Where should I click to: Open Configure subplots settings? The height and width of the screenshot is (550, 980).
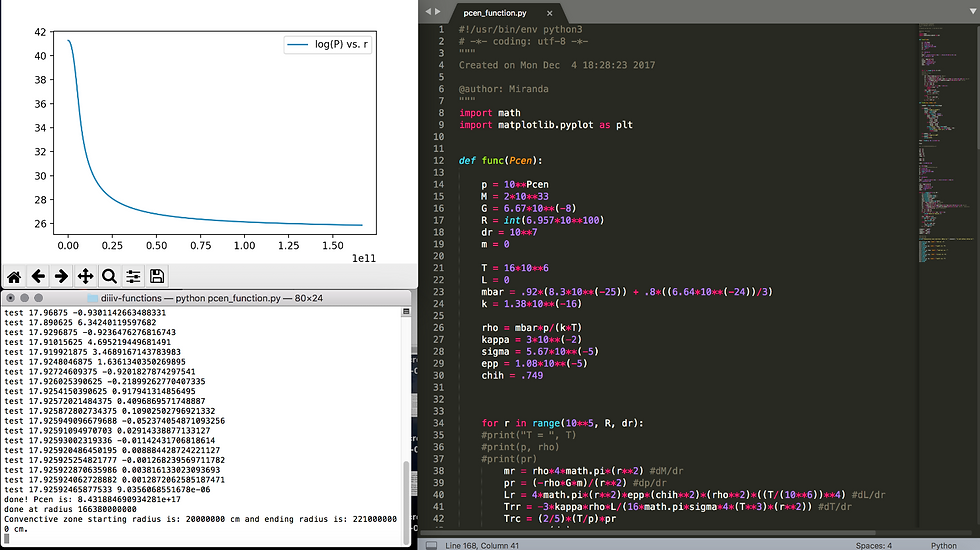133,276
